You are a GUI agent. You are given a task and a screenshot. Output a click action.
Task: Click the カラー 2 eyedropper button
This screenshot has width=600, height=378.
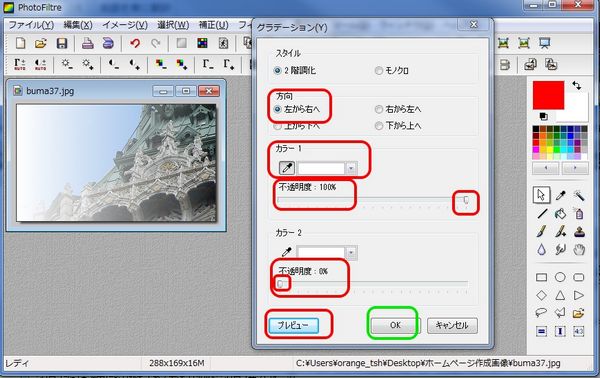coord(287,252)
